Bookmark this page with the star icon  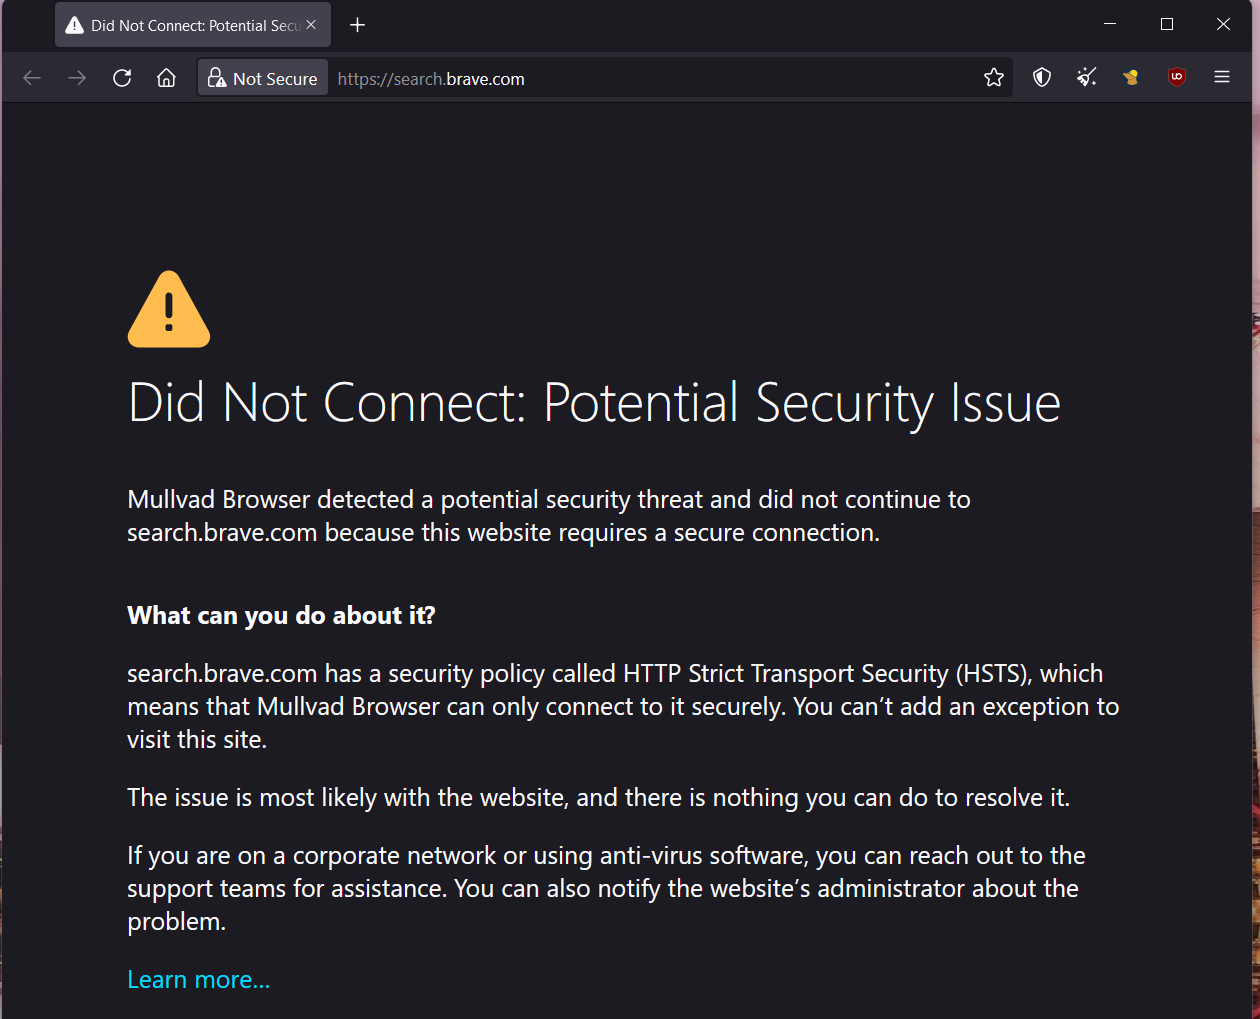[993, 78]
